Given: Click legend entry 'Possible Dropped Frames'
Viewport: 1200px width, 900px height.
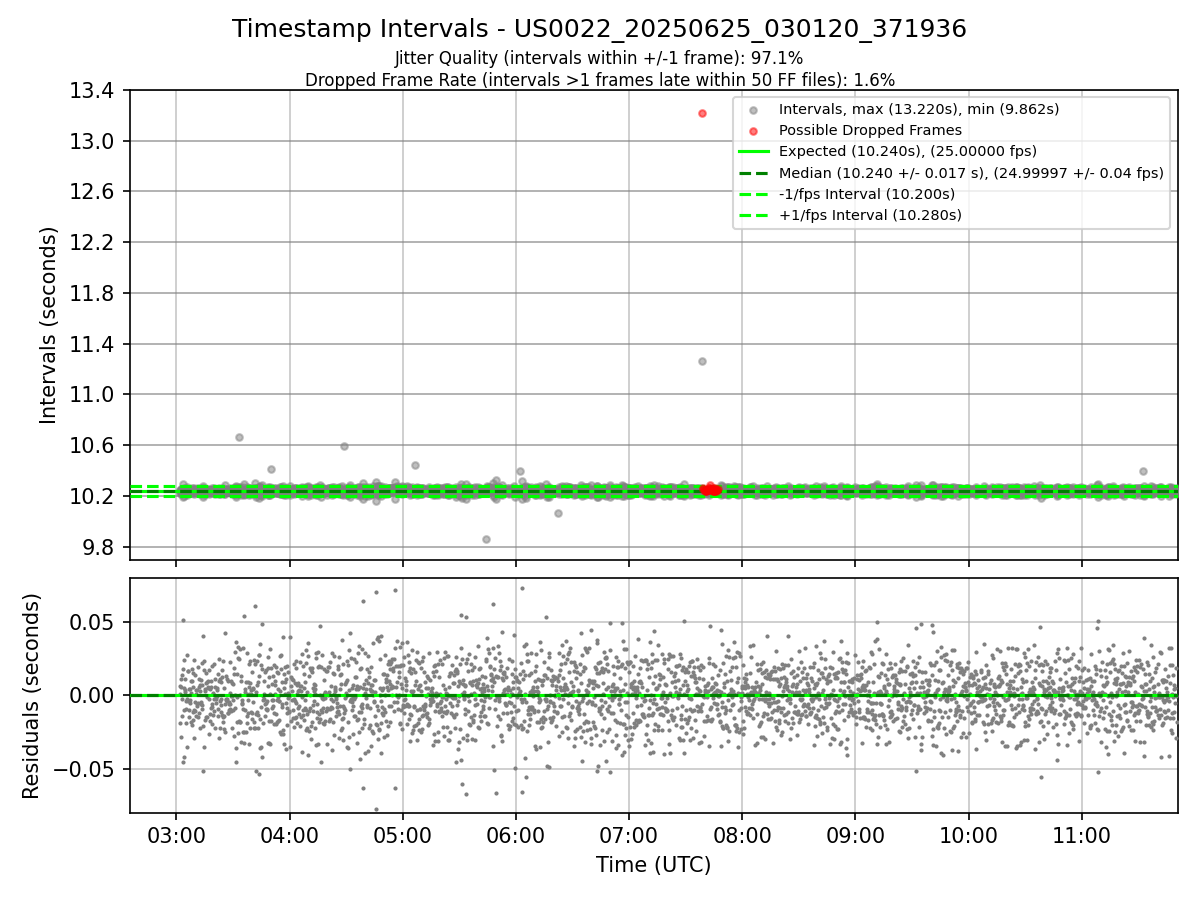Looking at the screenshot, I should pyautogui.click(x=870, y=130).
